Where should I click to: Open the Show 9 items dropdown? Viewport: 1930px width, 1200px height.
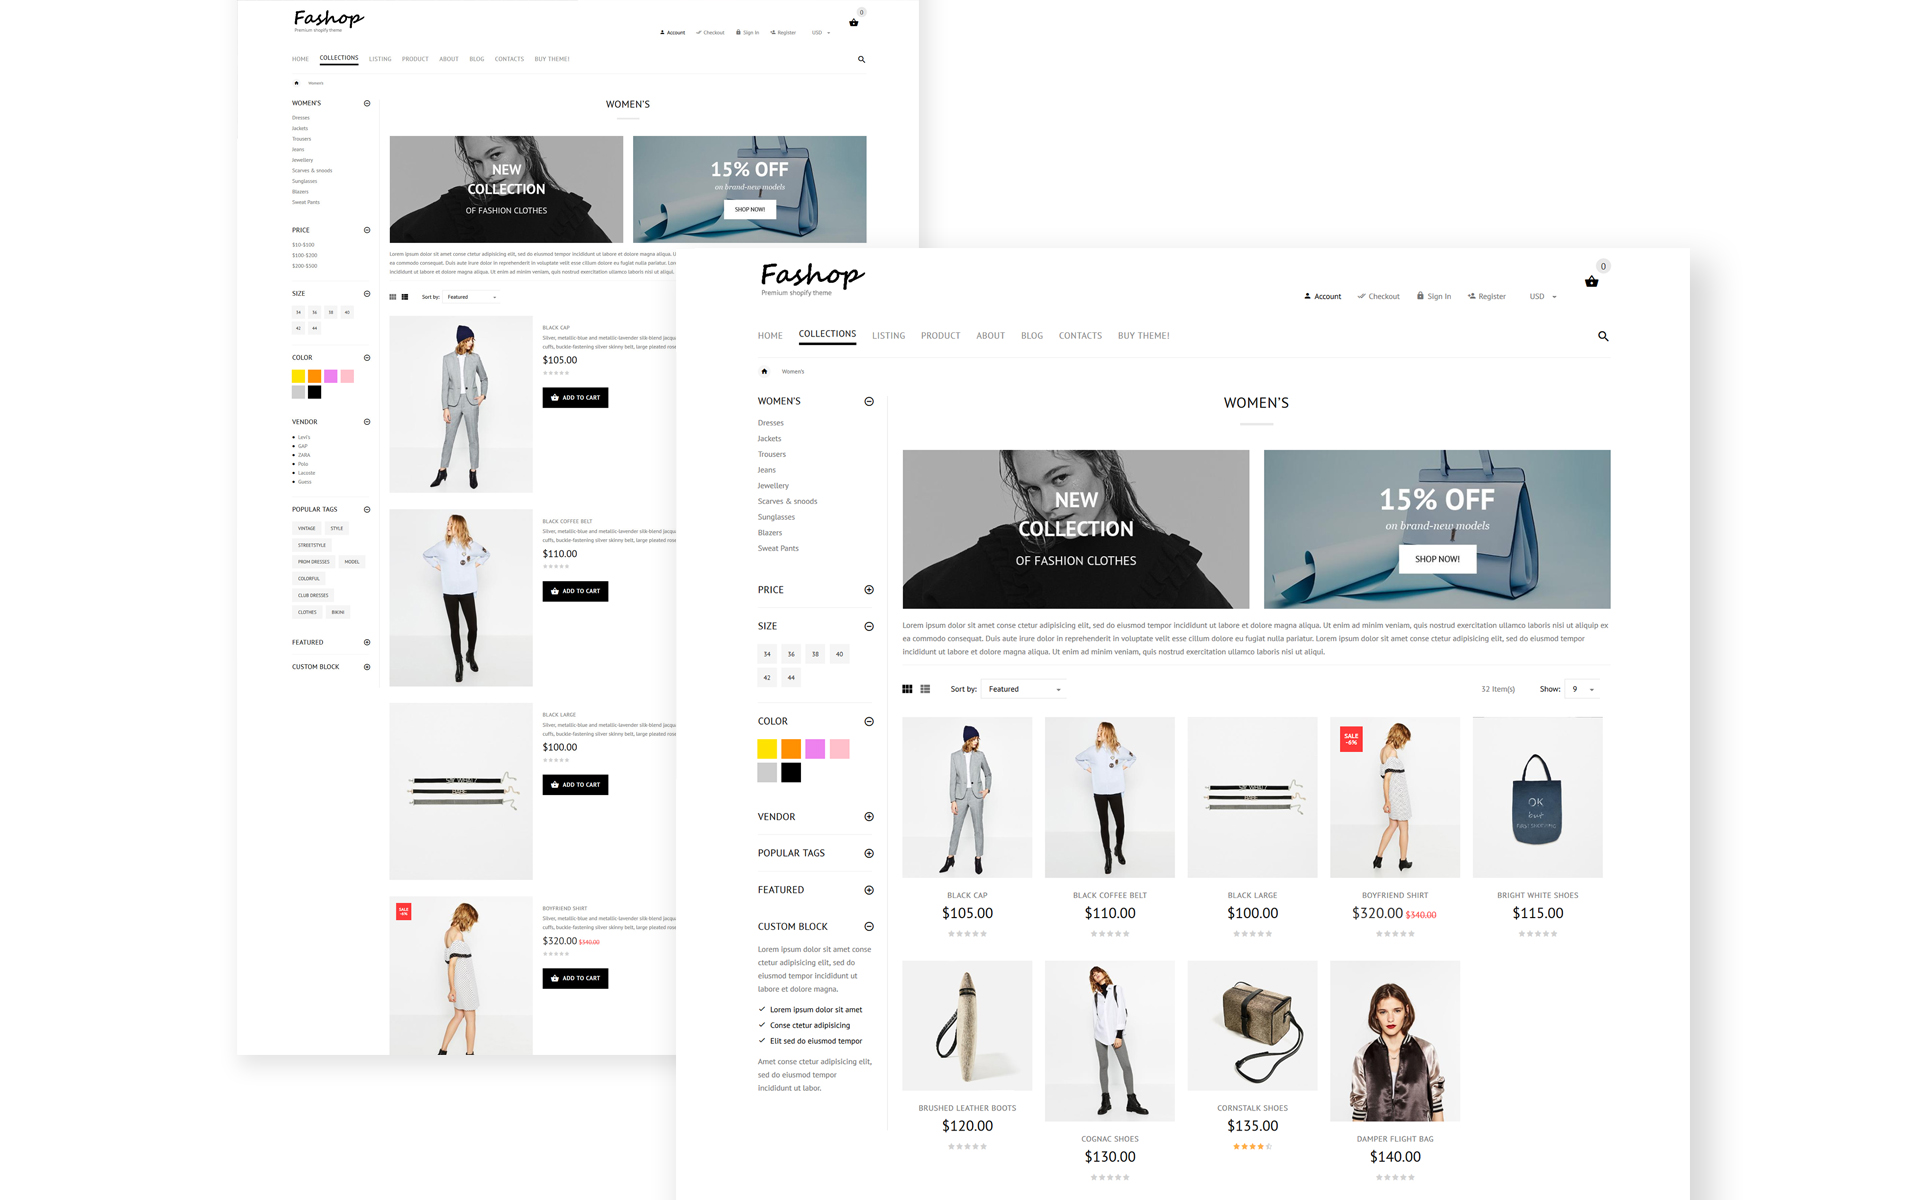1582,689
